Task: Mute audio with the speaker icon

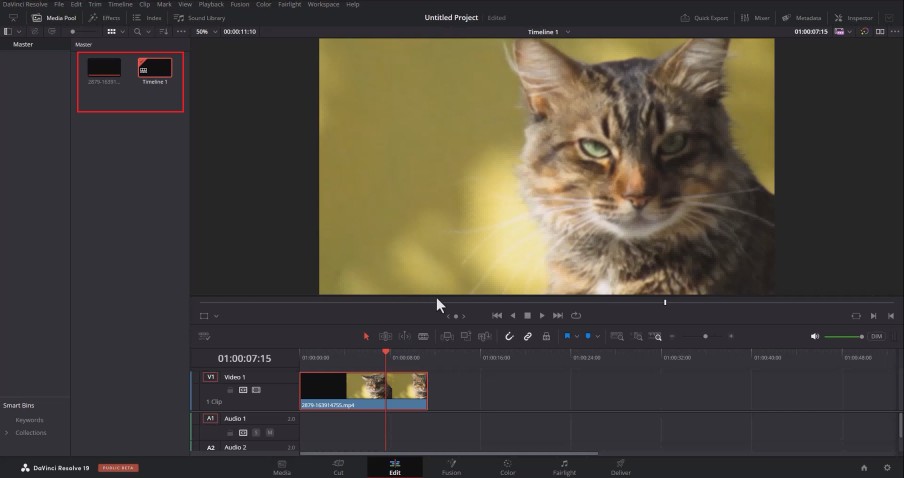Action: 815,336
